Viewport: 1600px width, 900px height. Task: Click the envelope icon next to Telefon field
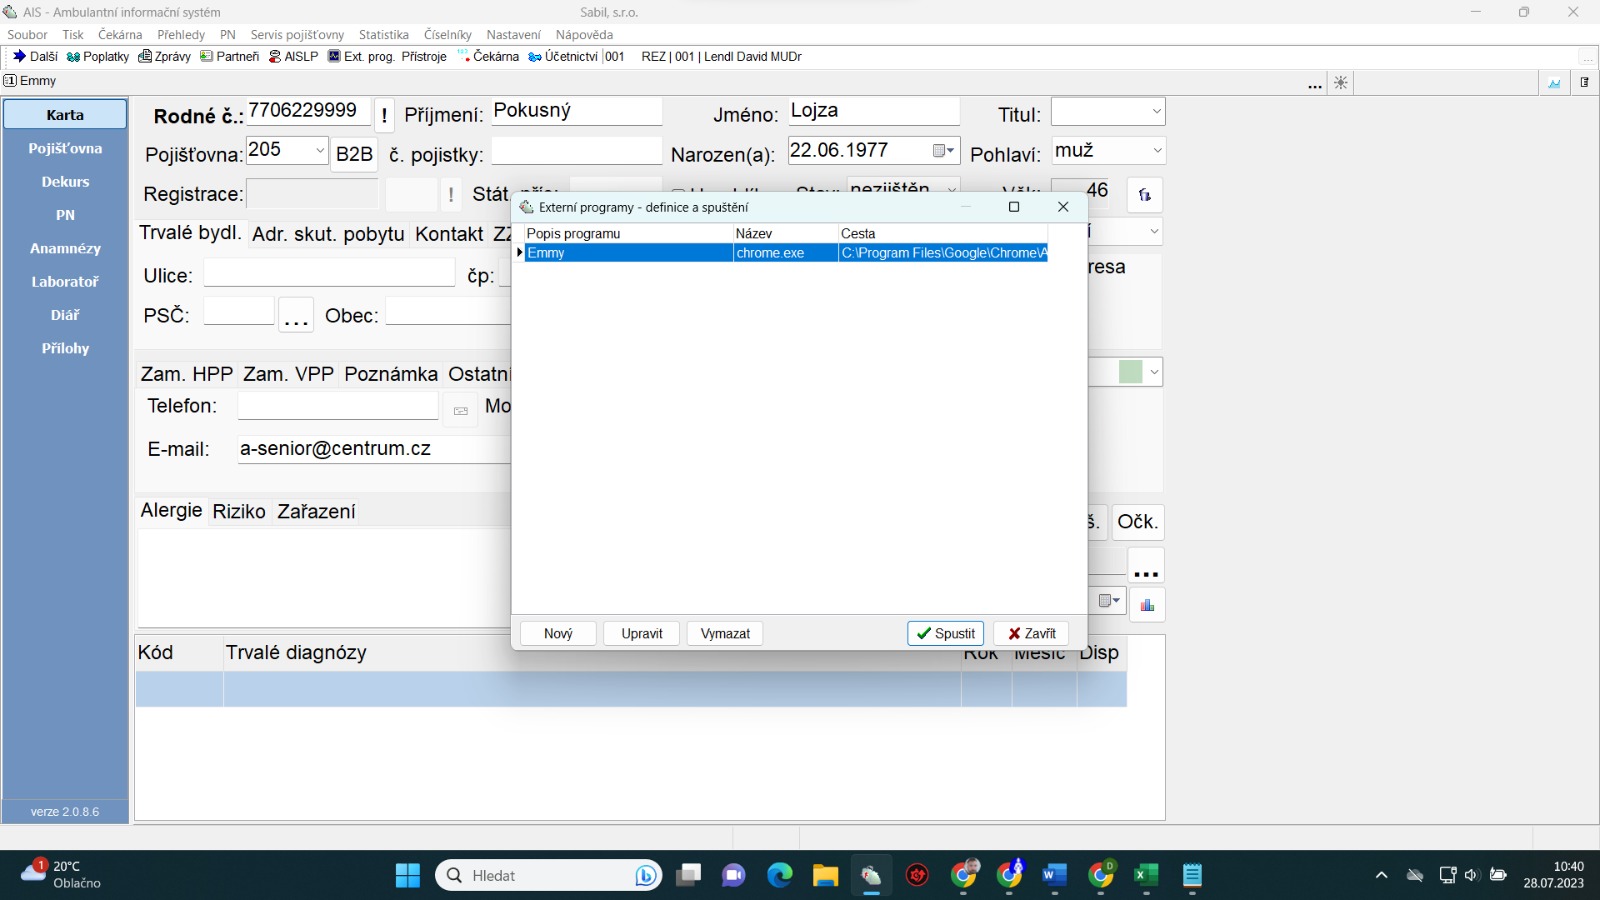pyautogui.click(x=461, y=411)
